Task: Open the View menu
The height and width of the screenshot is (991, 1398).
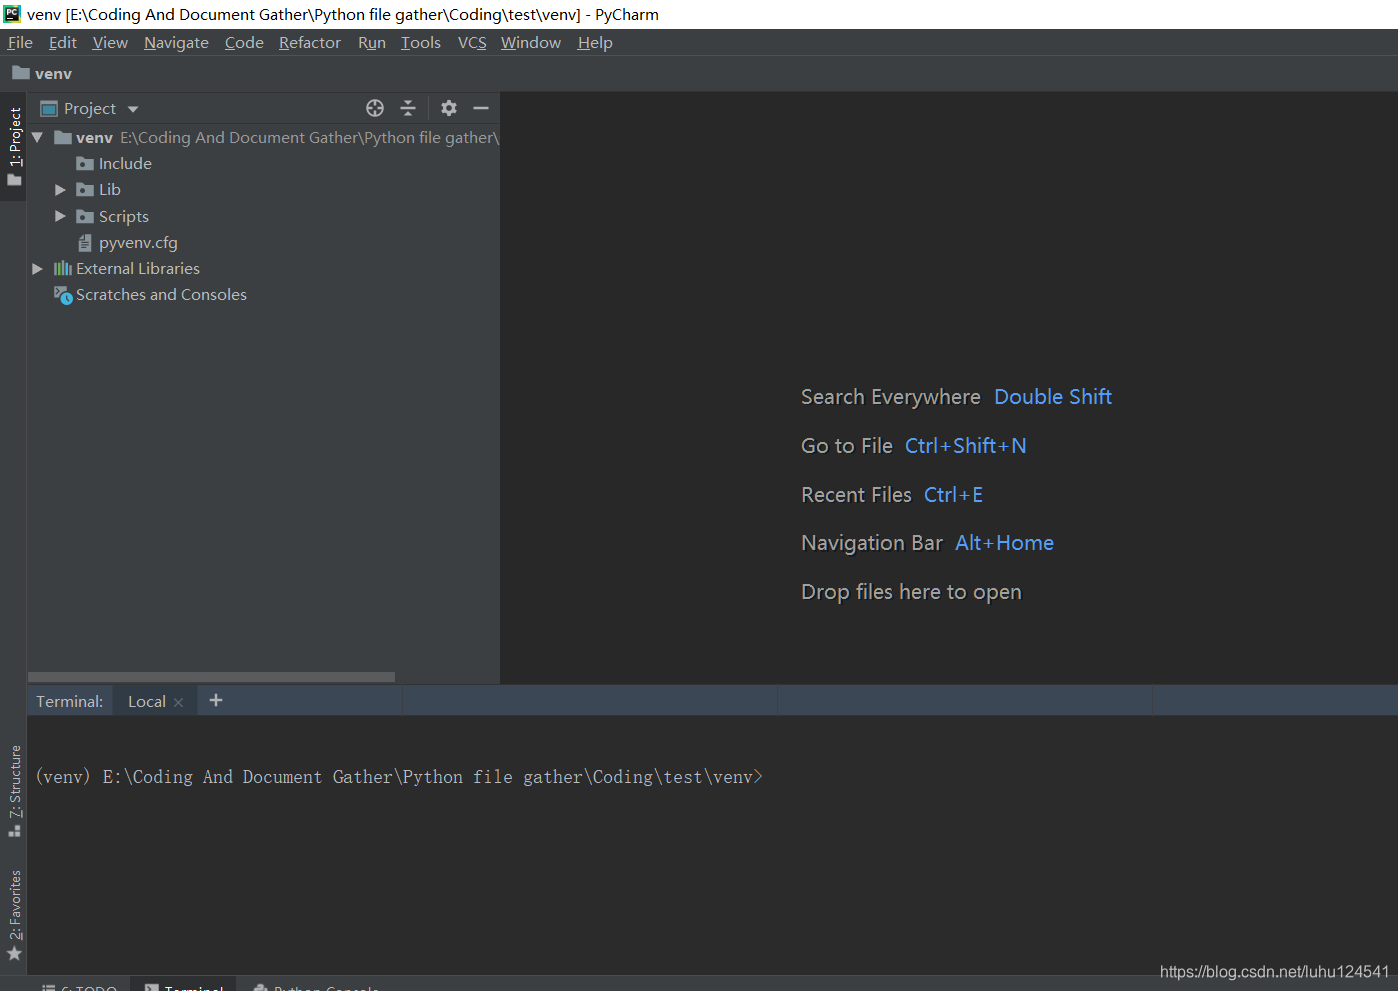Action: [110, 42]
